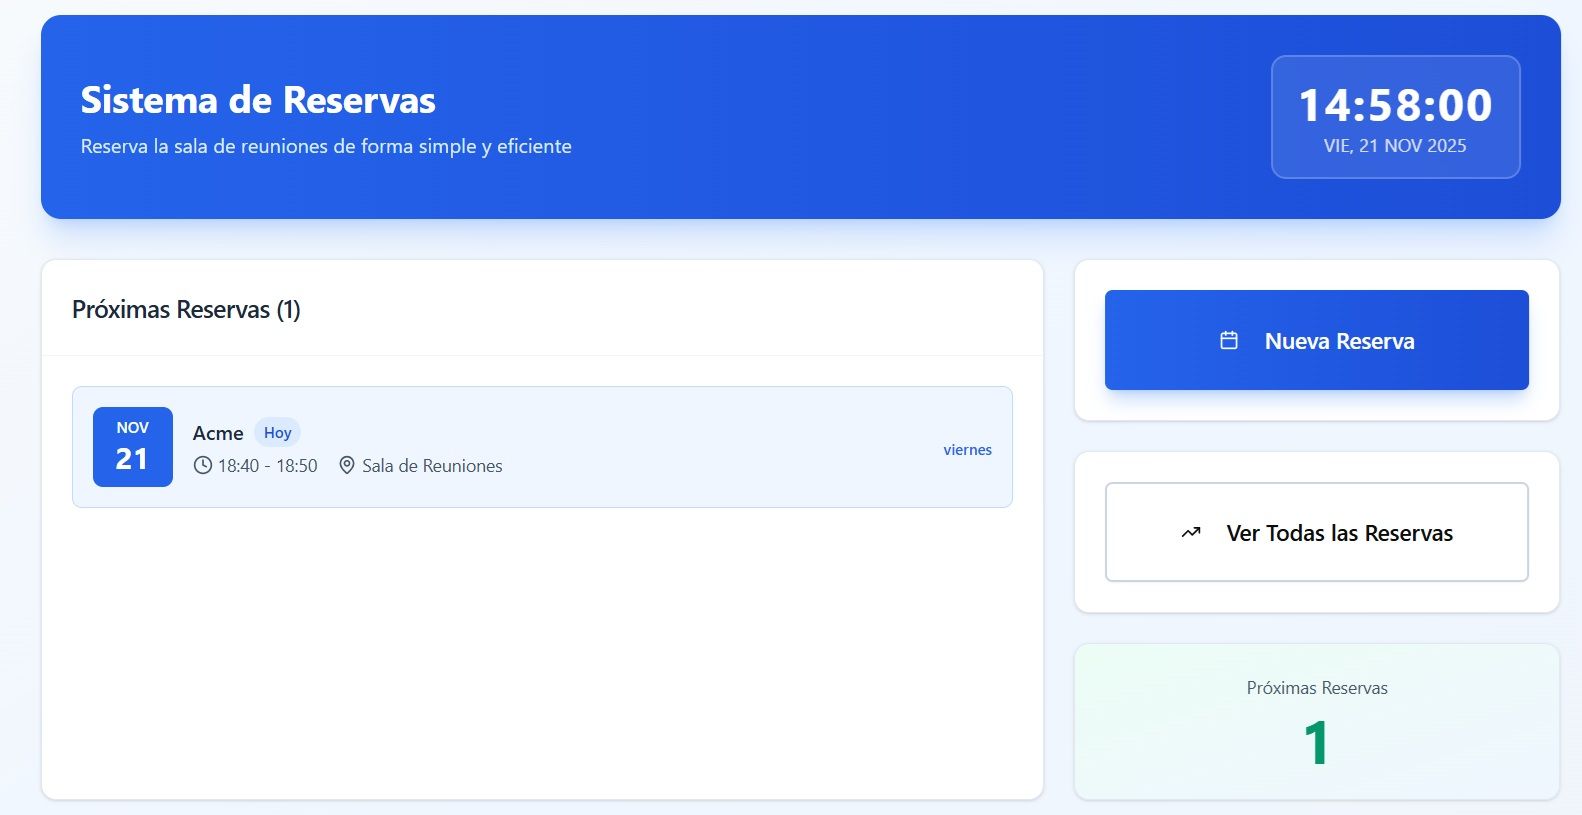Click the date VIE, 21 NOV 2025

1395,146
